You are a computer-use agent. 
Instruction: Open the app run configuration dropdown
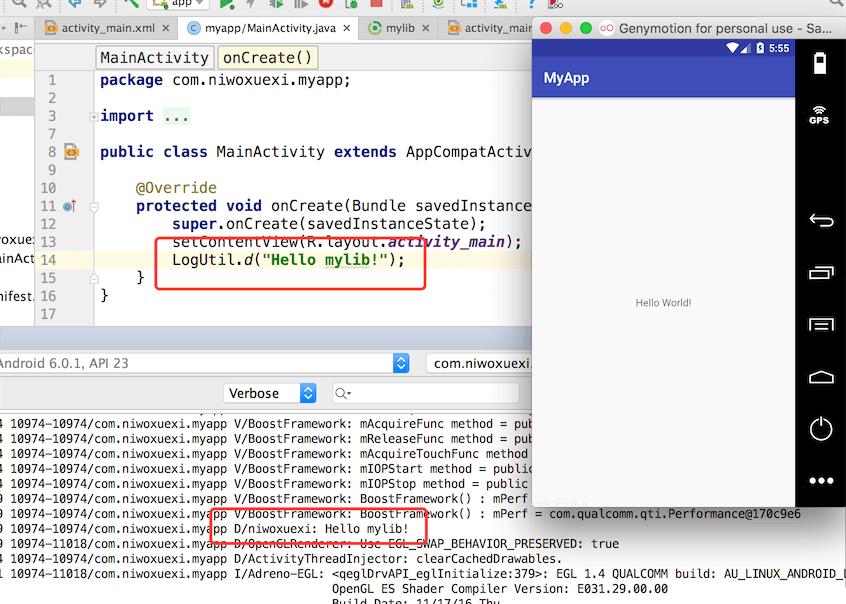178,4
